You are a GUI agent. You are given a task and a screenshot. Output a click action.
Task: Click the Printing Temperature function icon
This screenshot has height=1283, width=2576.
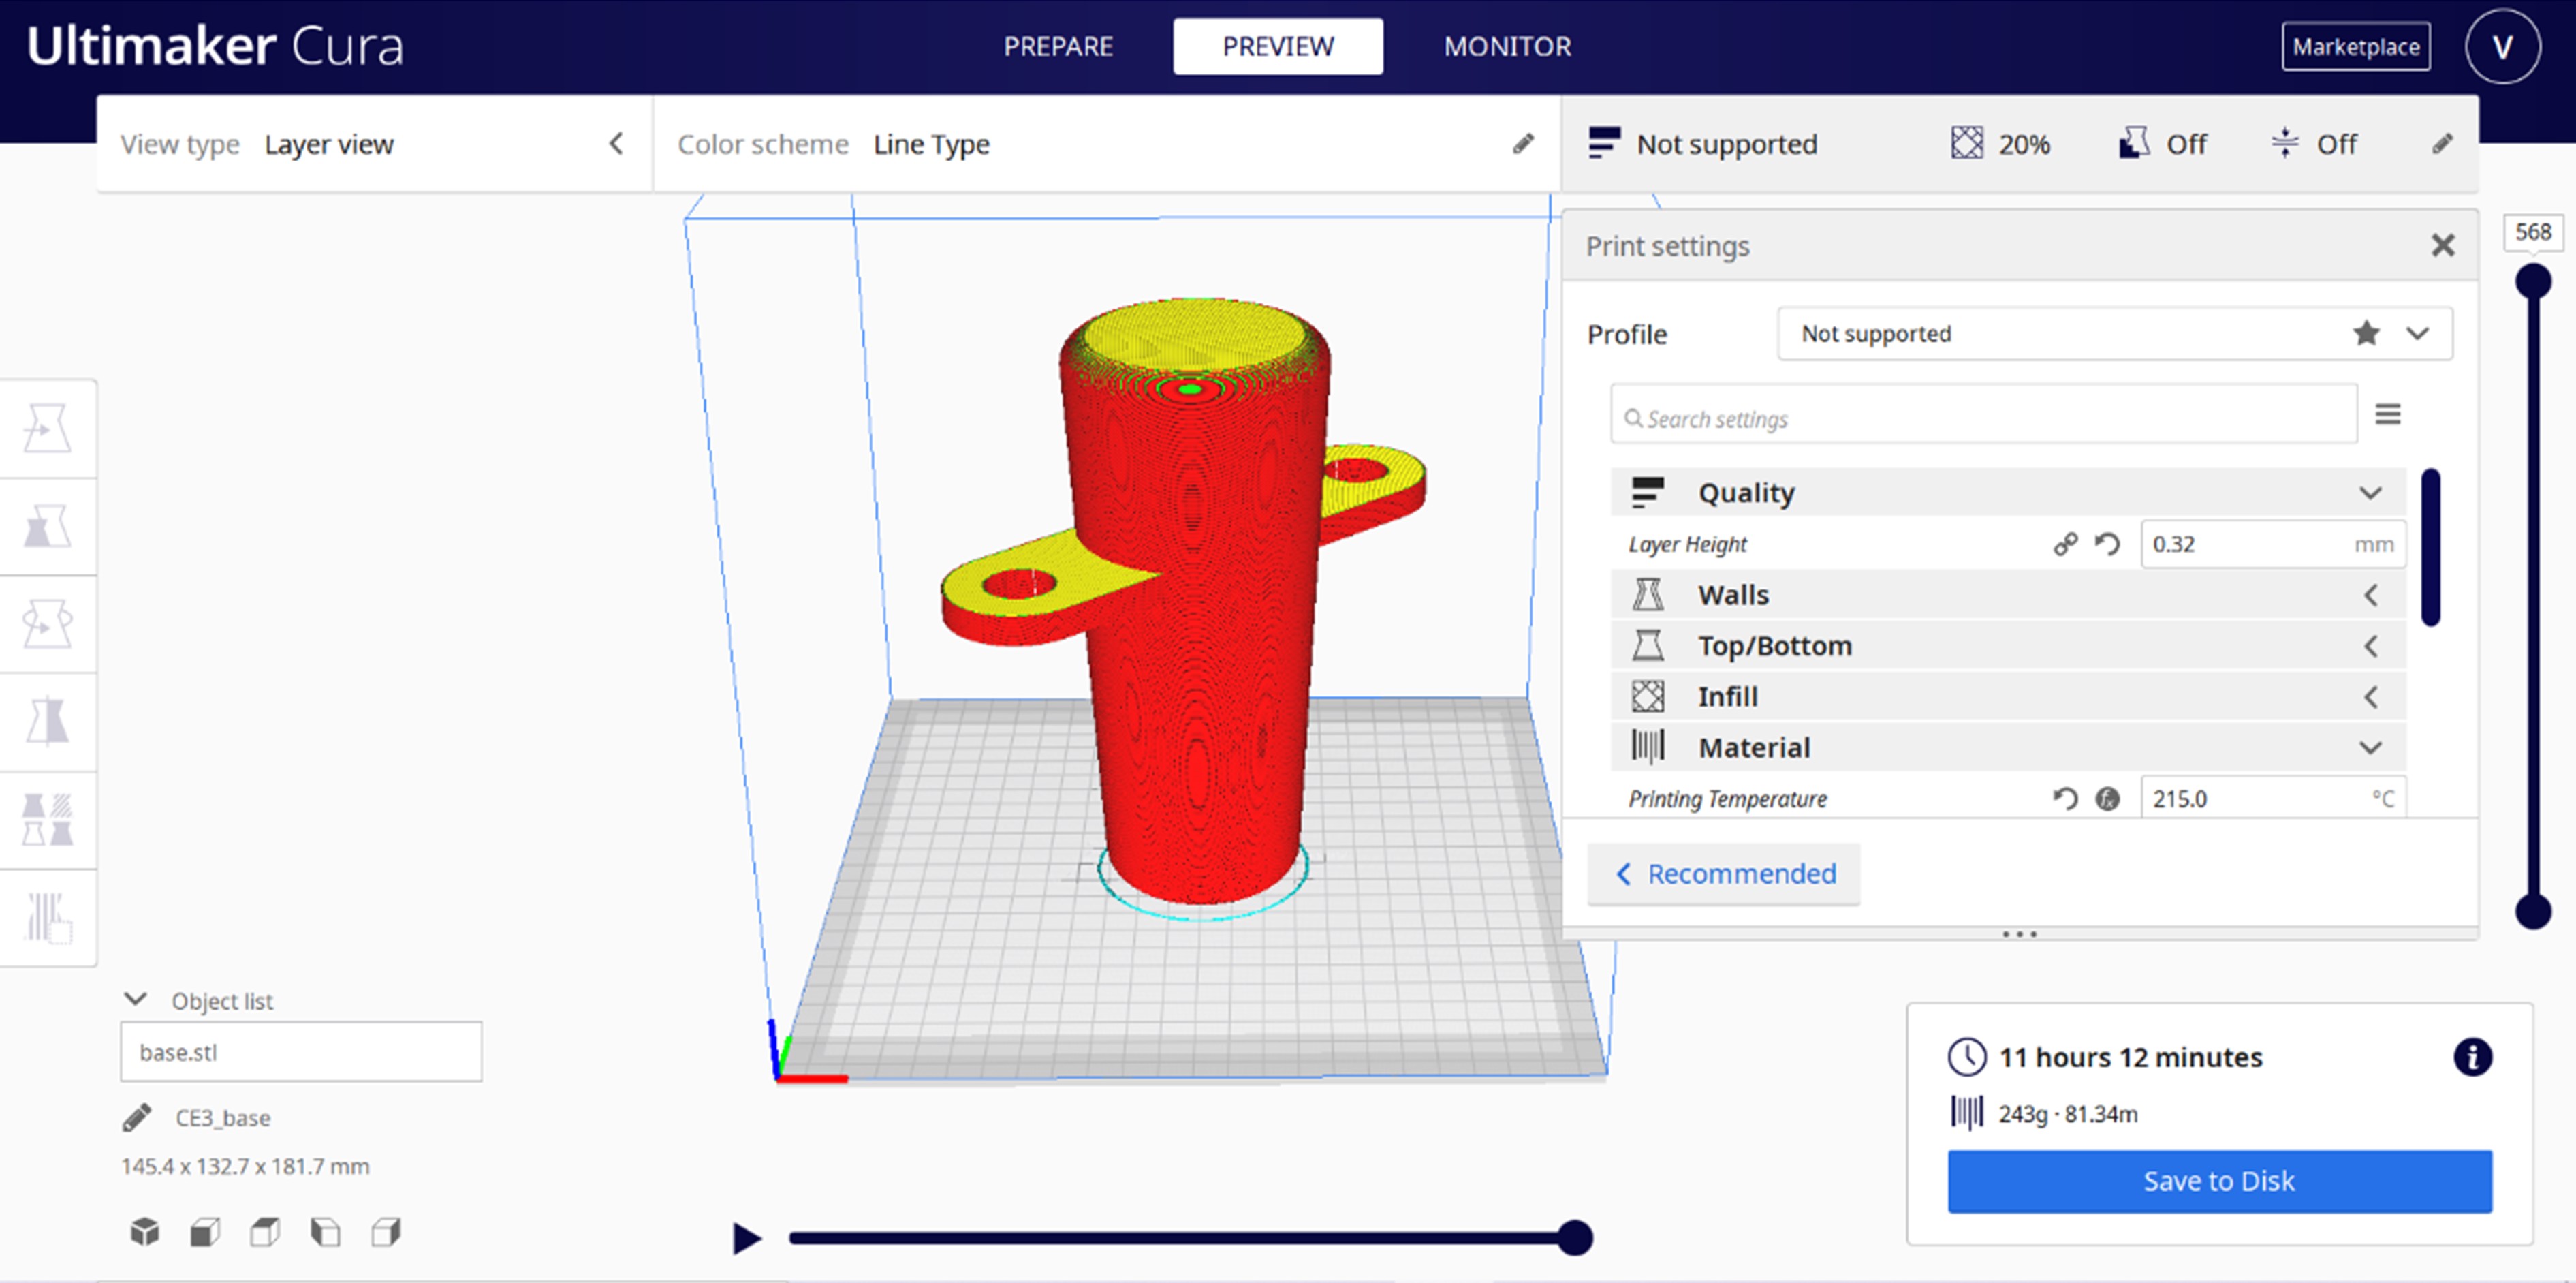2107,798
